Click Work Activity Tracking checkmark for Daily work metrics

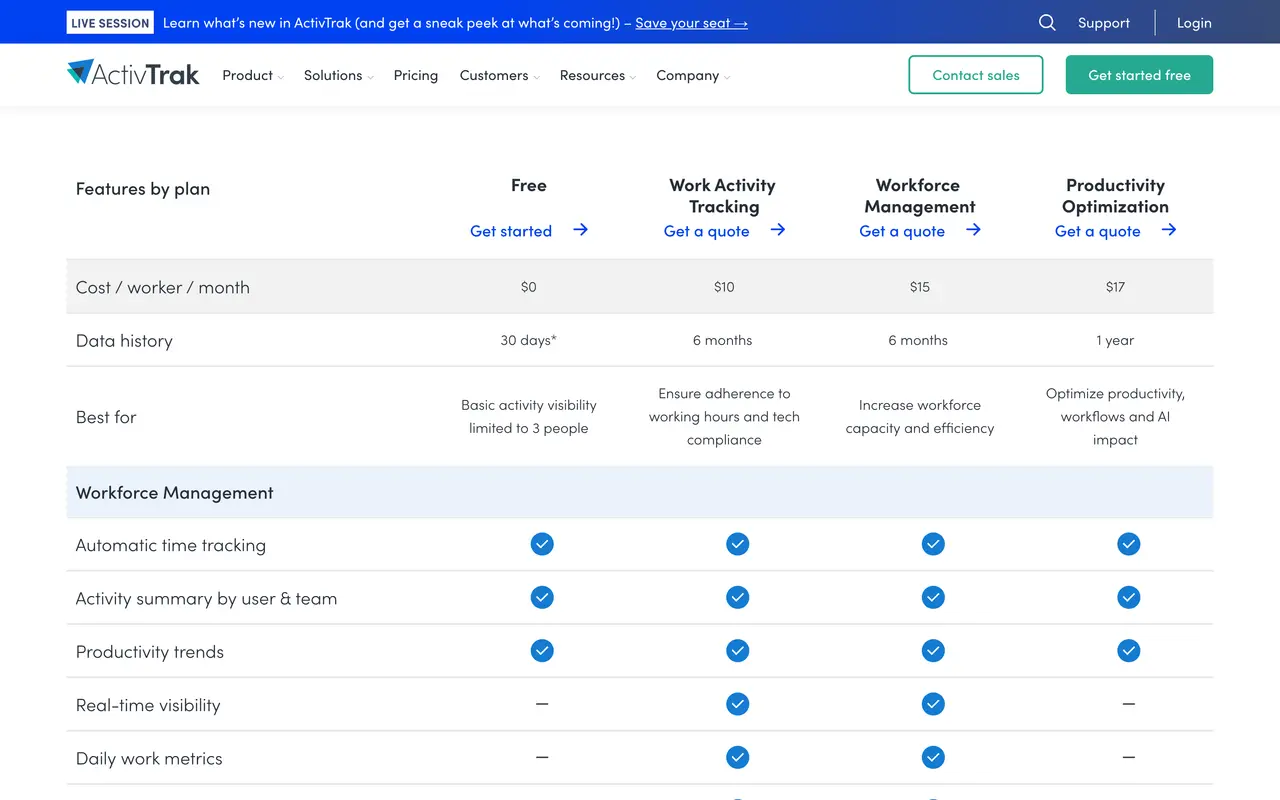click(x=738, y=757)
